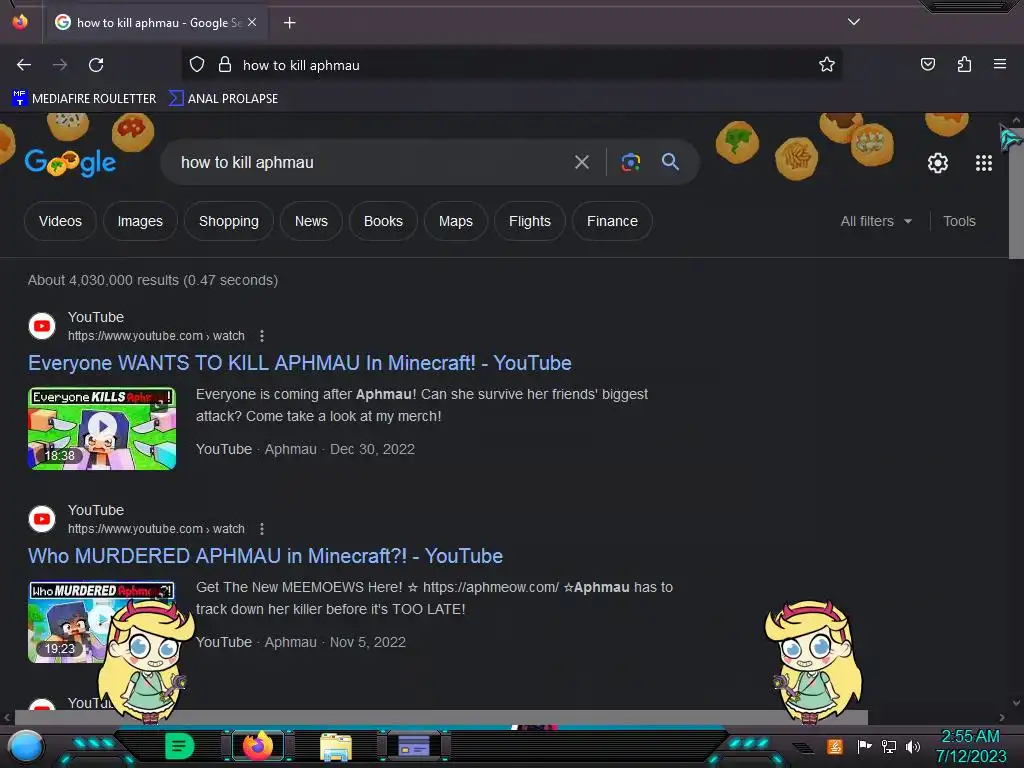Click the second result's YouTube favicon
Screen dimensions: 1024x768
point(42,519)
